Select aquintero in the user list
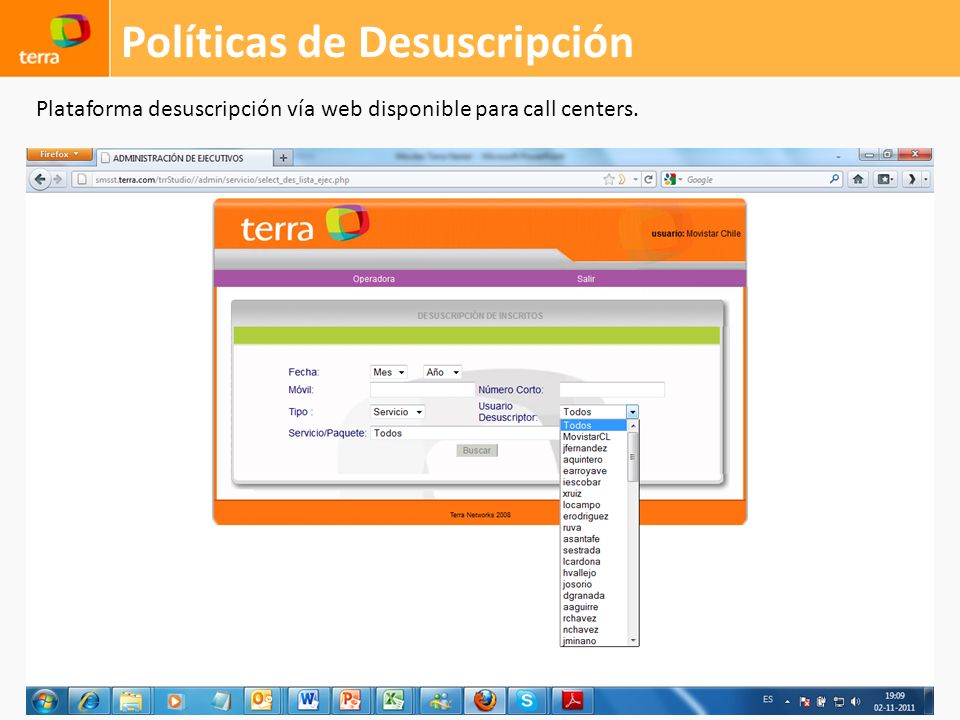 (594, 459)
